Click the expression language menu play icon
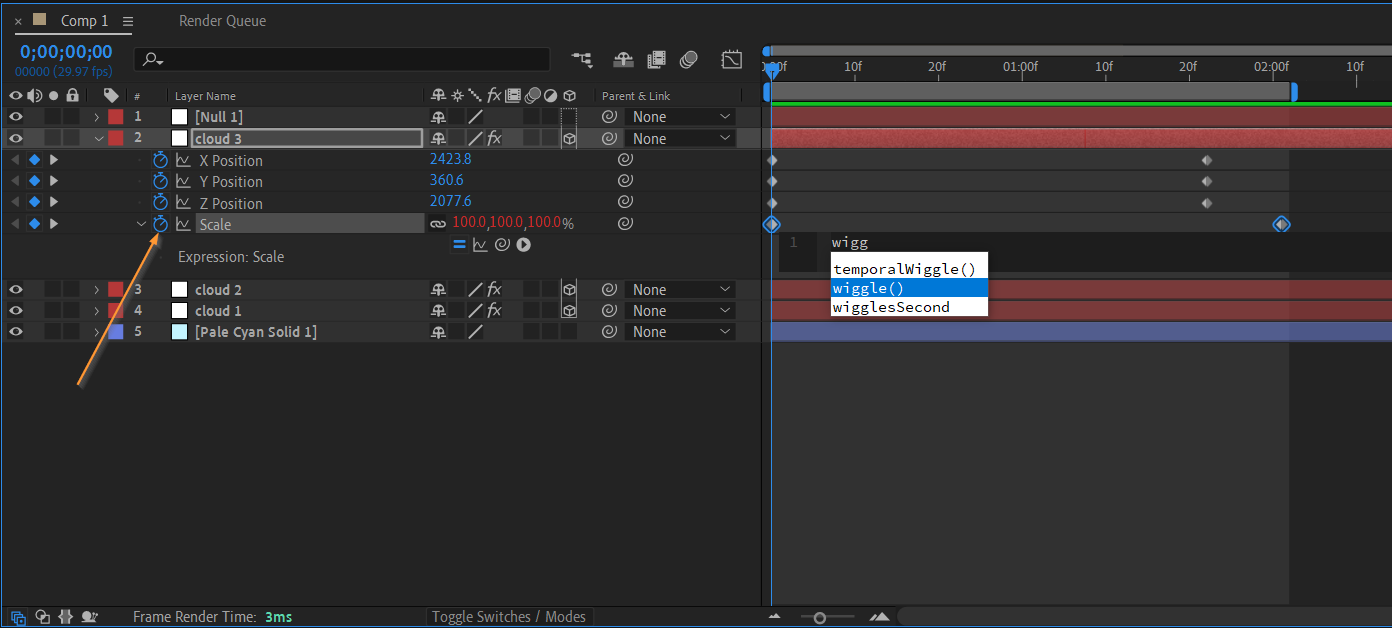 coord(523,244)
